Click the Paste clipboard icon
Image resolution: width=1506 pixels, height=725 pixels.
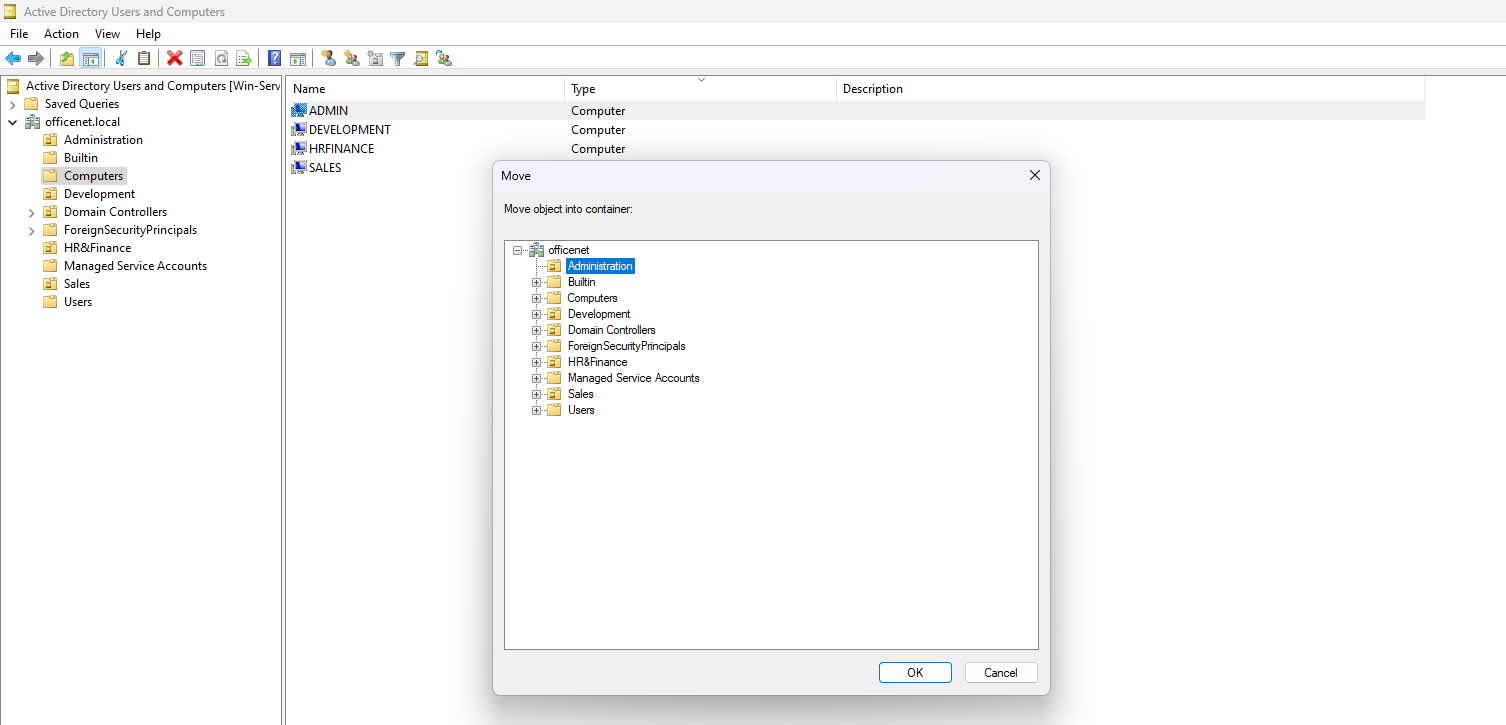click(x=144, y=58)
